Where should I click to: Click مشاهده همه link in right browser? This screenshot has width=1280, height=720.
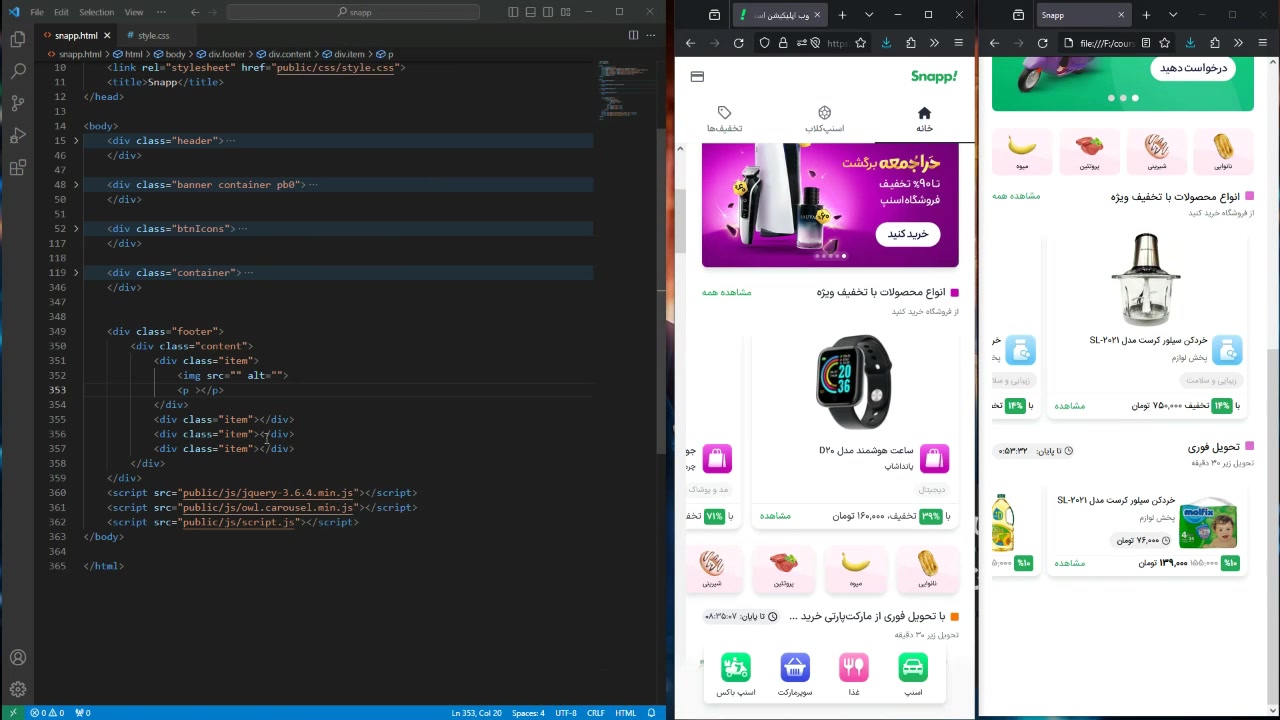[x=1016, y=196]
